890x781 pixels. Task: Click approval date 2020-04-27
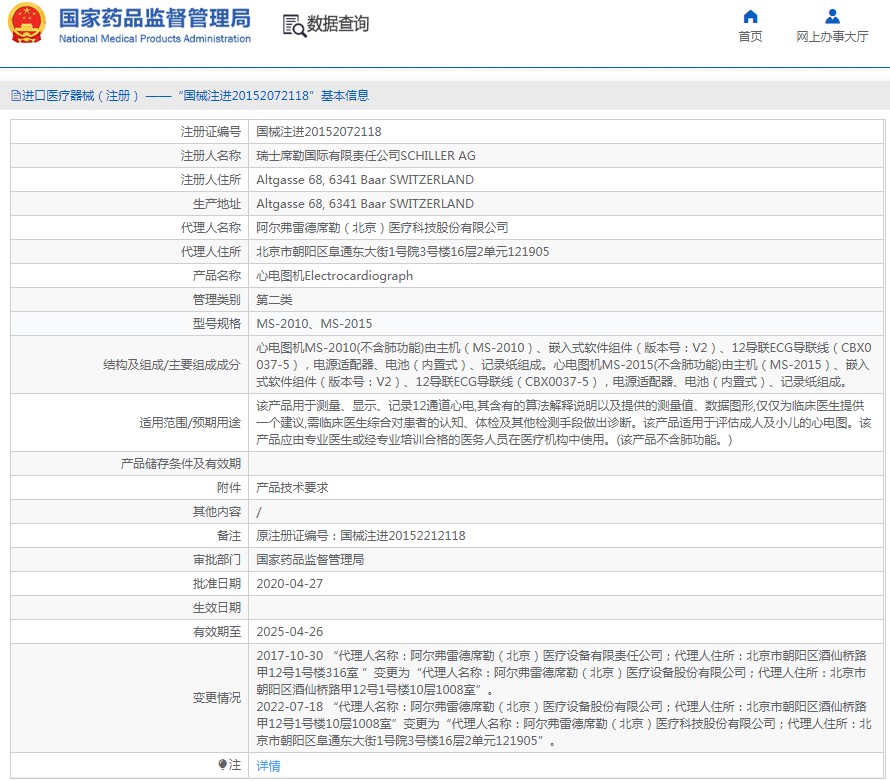pos(289,583)
